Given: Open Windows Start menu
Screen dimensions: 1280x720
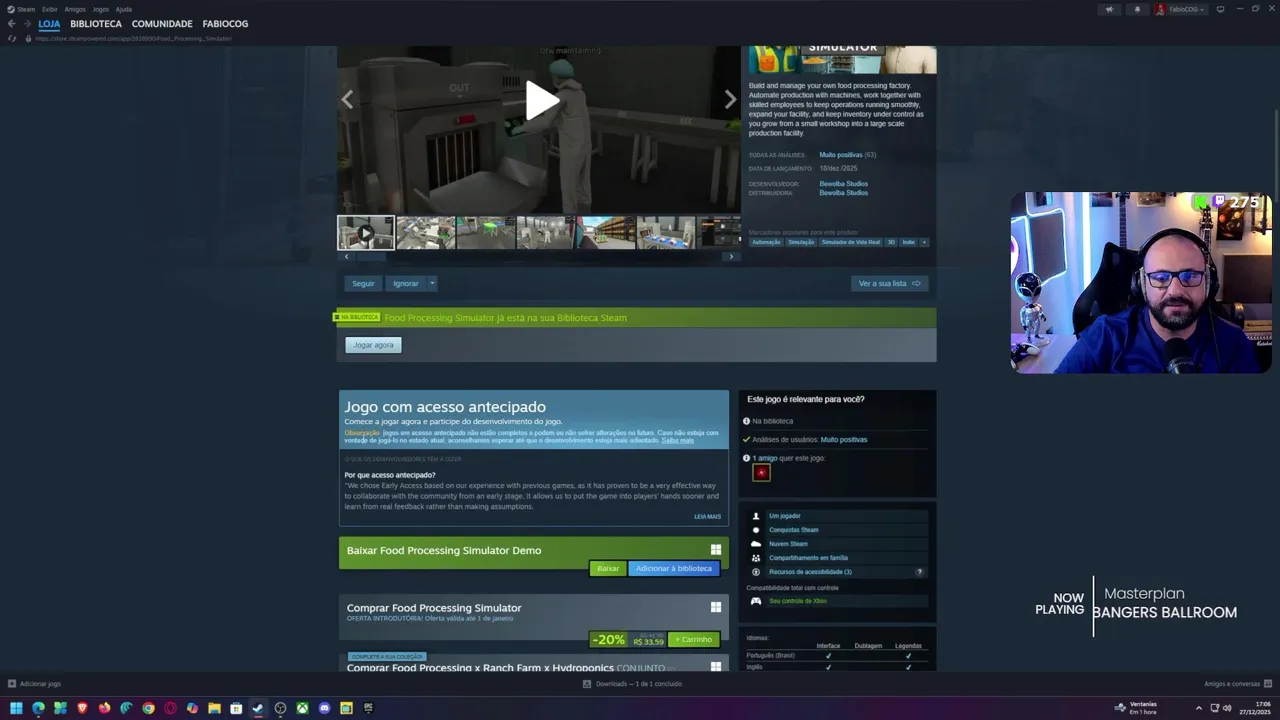Looking at the screenshot, I should 16,708.
